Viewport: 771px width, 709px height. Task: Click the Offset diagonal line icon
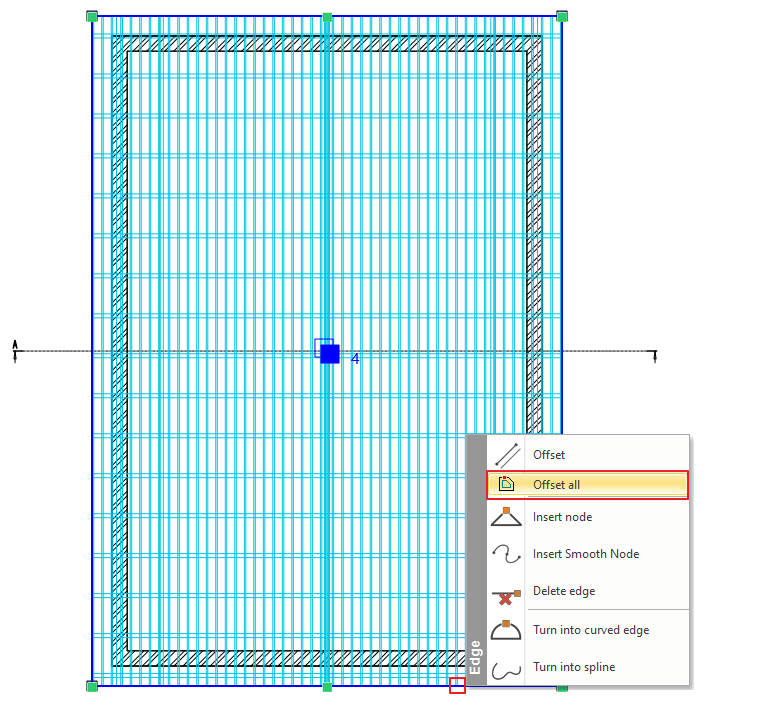[507, 454]
